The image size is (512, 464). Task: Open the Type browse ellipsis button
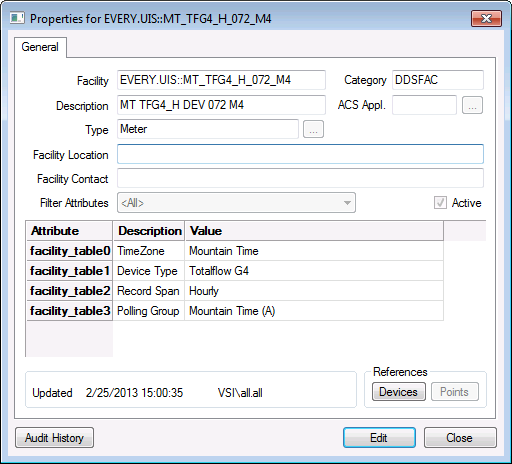(x=313, y=129)
